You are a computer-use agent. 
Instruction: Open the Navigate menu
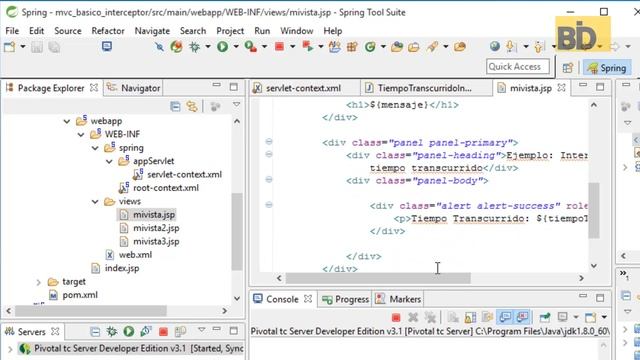(152, 31)
